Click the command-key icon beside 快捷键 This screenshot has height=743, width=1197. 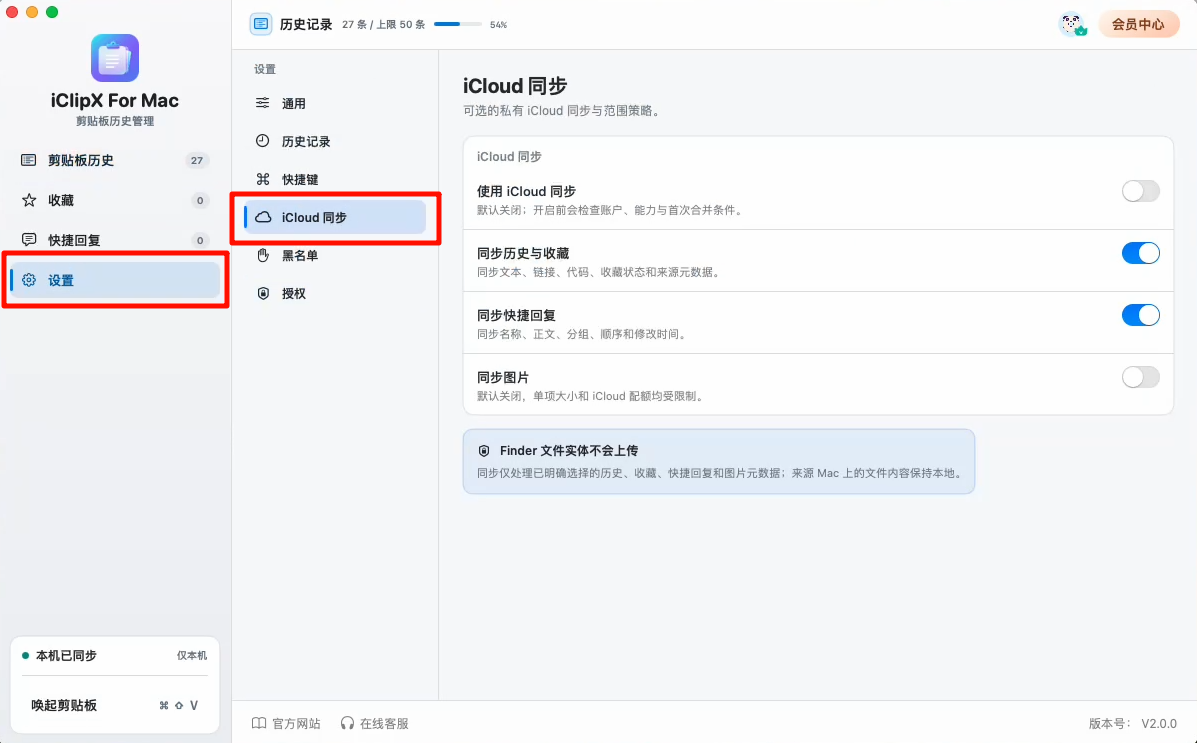(x=263, y=179)
